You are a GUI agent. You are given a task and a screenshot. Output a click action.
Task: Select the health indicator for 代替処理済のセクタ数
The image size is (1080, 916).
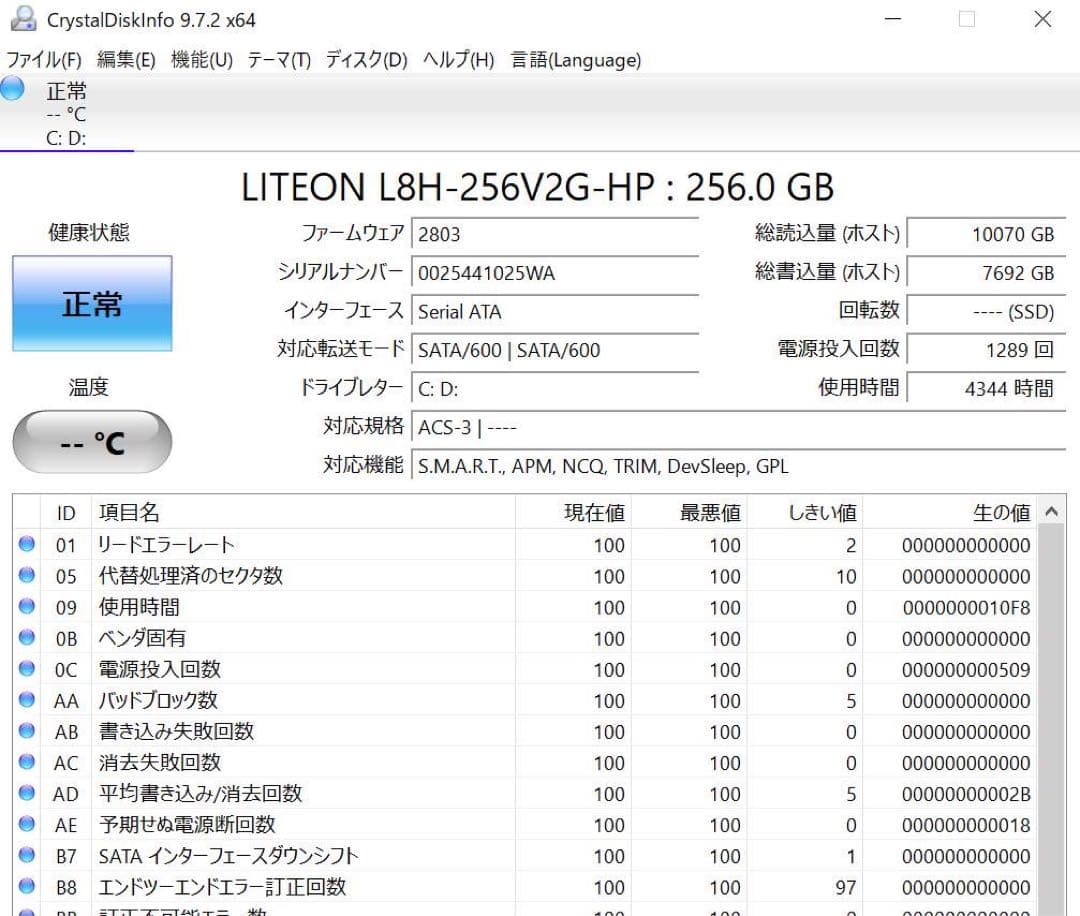[x=28, y=576]
